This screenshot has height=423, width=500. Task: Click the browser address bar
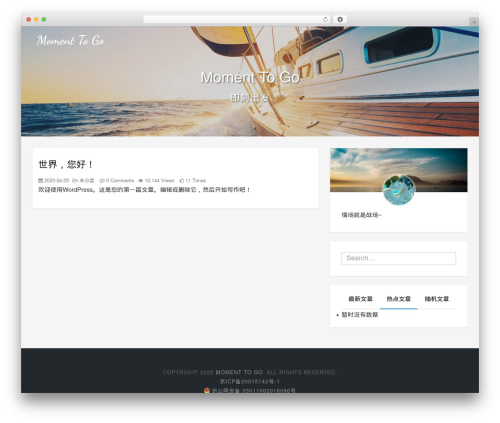pos(236,19)
